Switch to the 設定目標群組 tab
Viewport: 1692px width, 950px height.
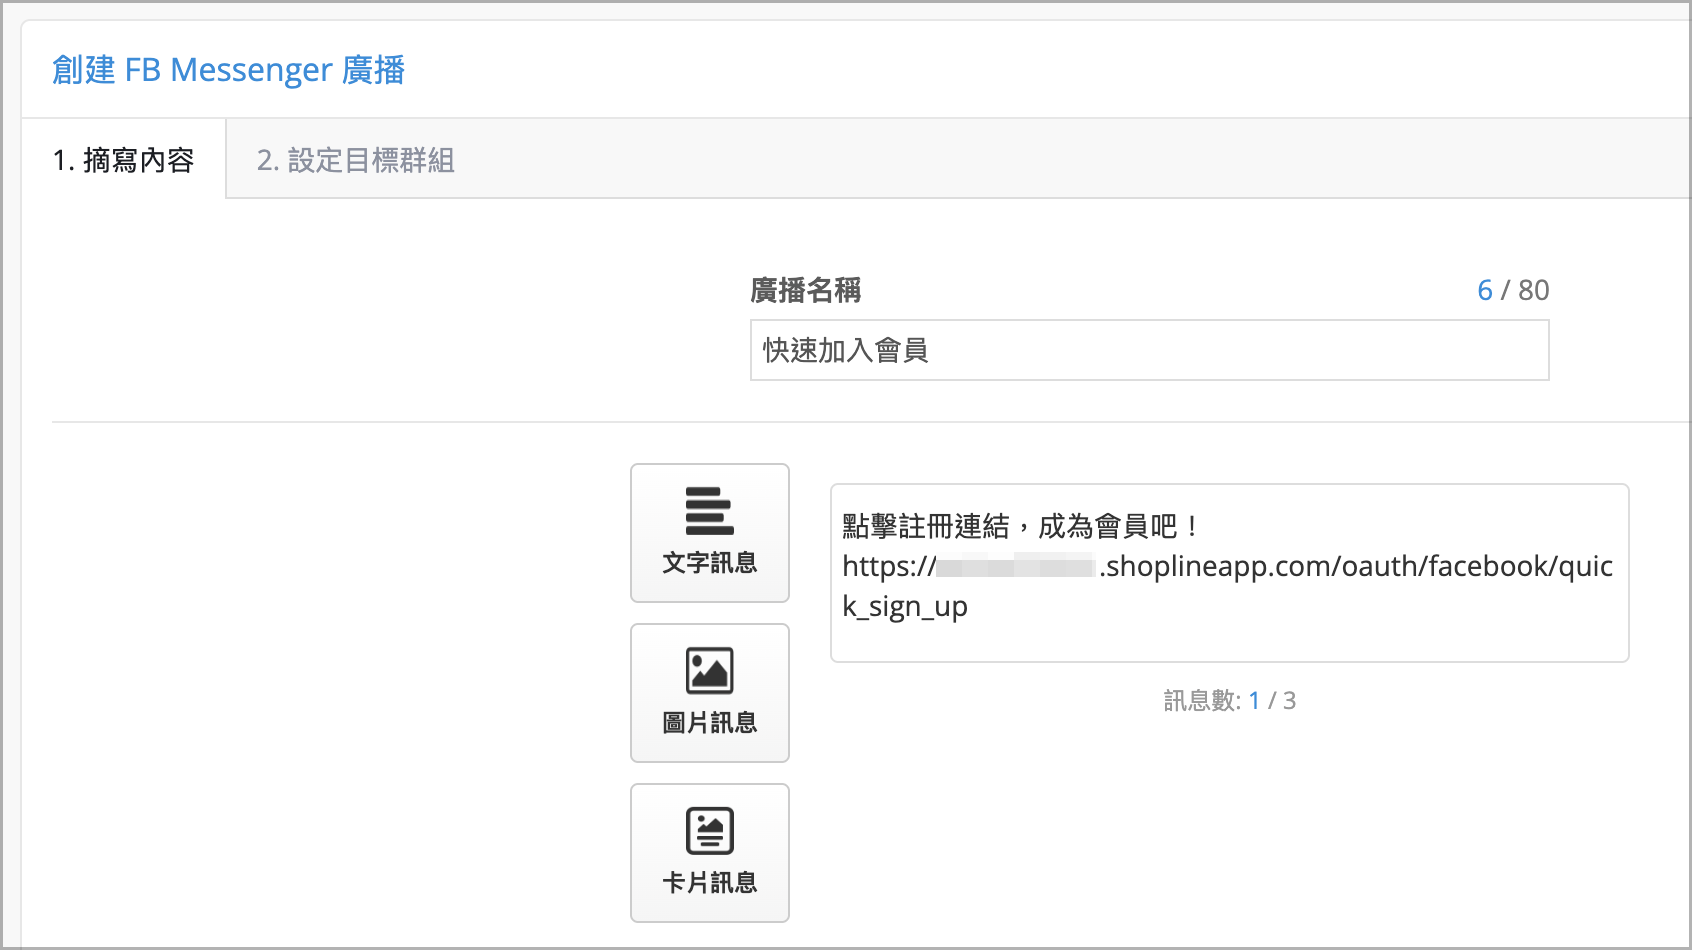357,160
